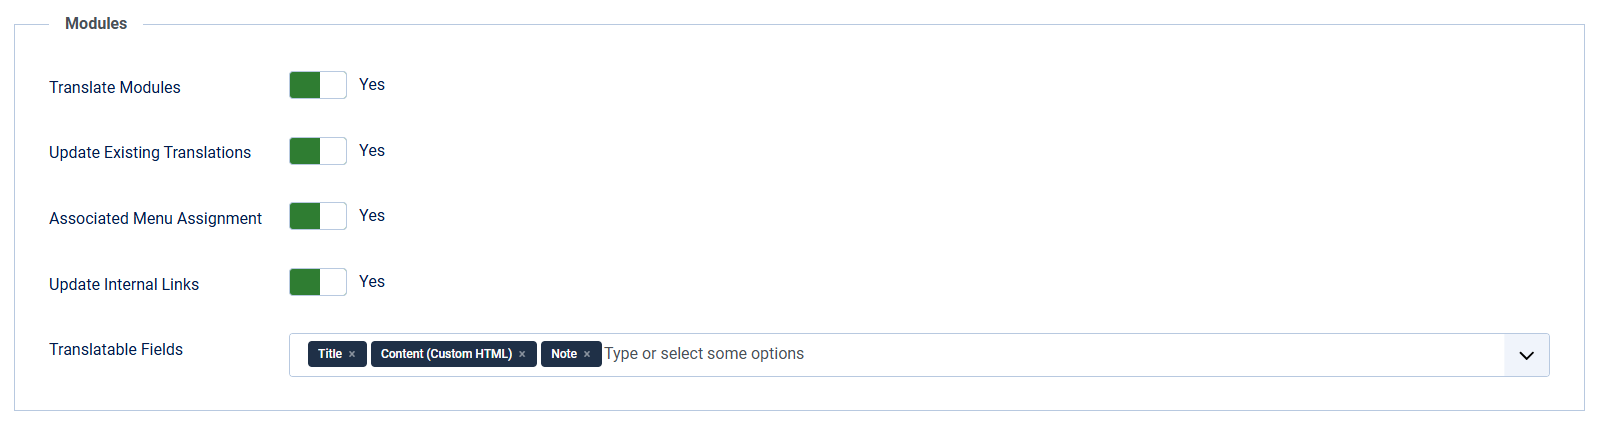Click the 'Yes' text beside Update Internal Links
The width and height of the screenshot is (1607, 430).
coord(372,282)
